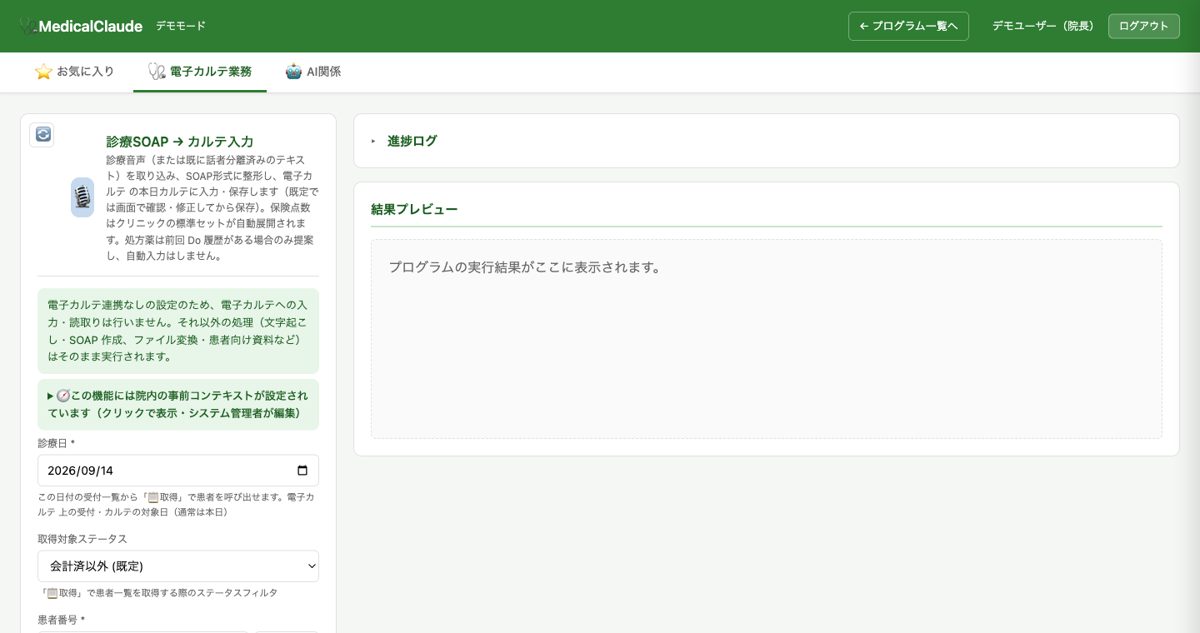The width and height of the screenshot is (1200, 633).
Task: Click the 診療SOAP → カルテ入力 heading
Action: 180,142
